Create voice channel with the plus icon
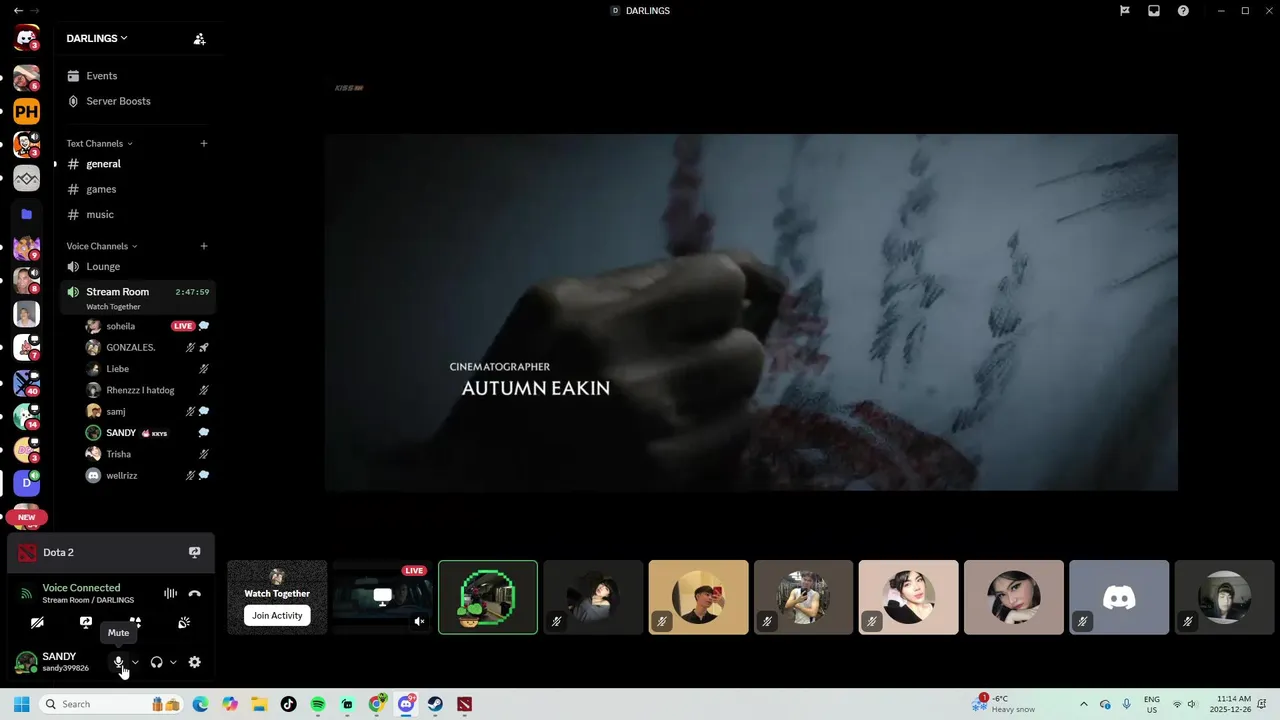1280x720 pixels. tap(204, 246)
